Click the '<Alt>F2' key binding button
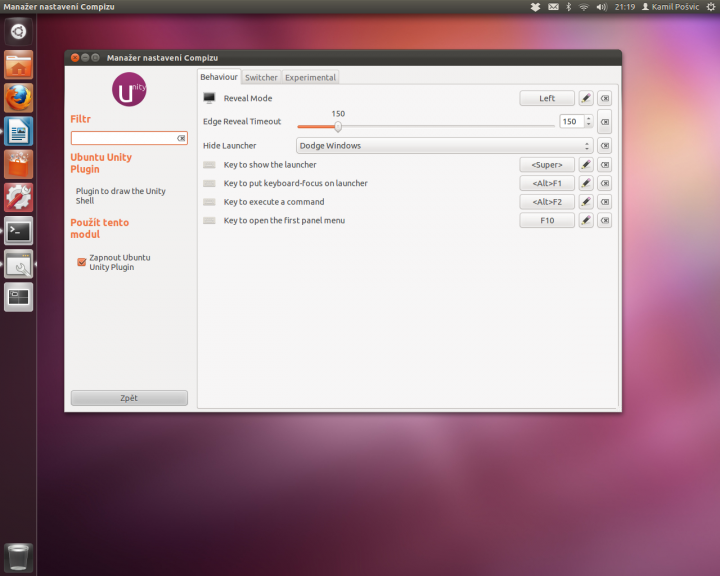The image size is (720, 576). [x=547, y=202]
